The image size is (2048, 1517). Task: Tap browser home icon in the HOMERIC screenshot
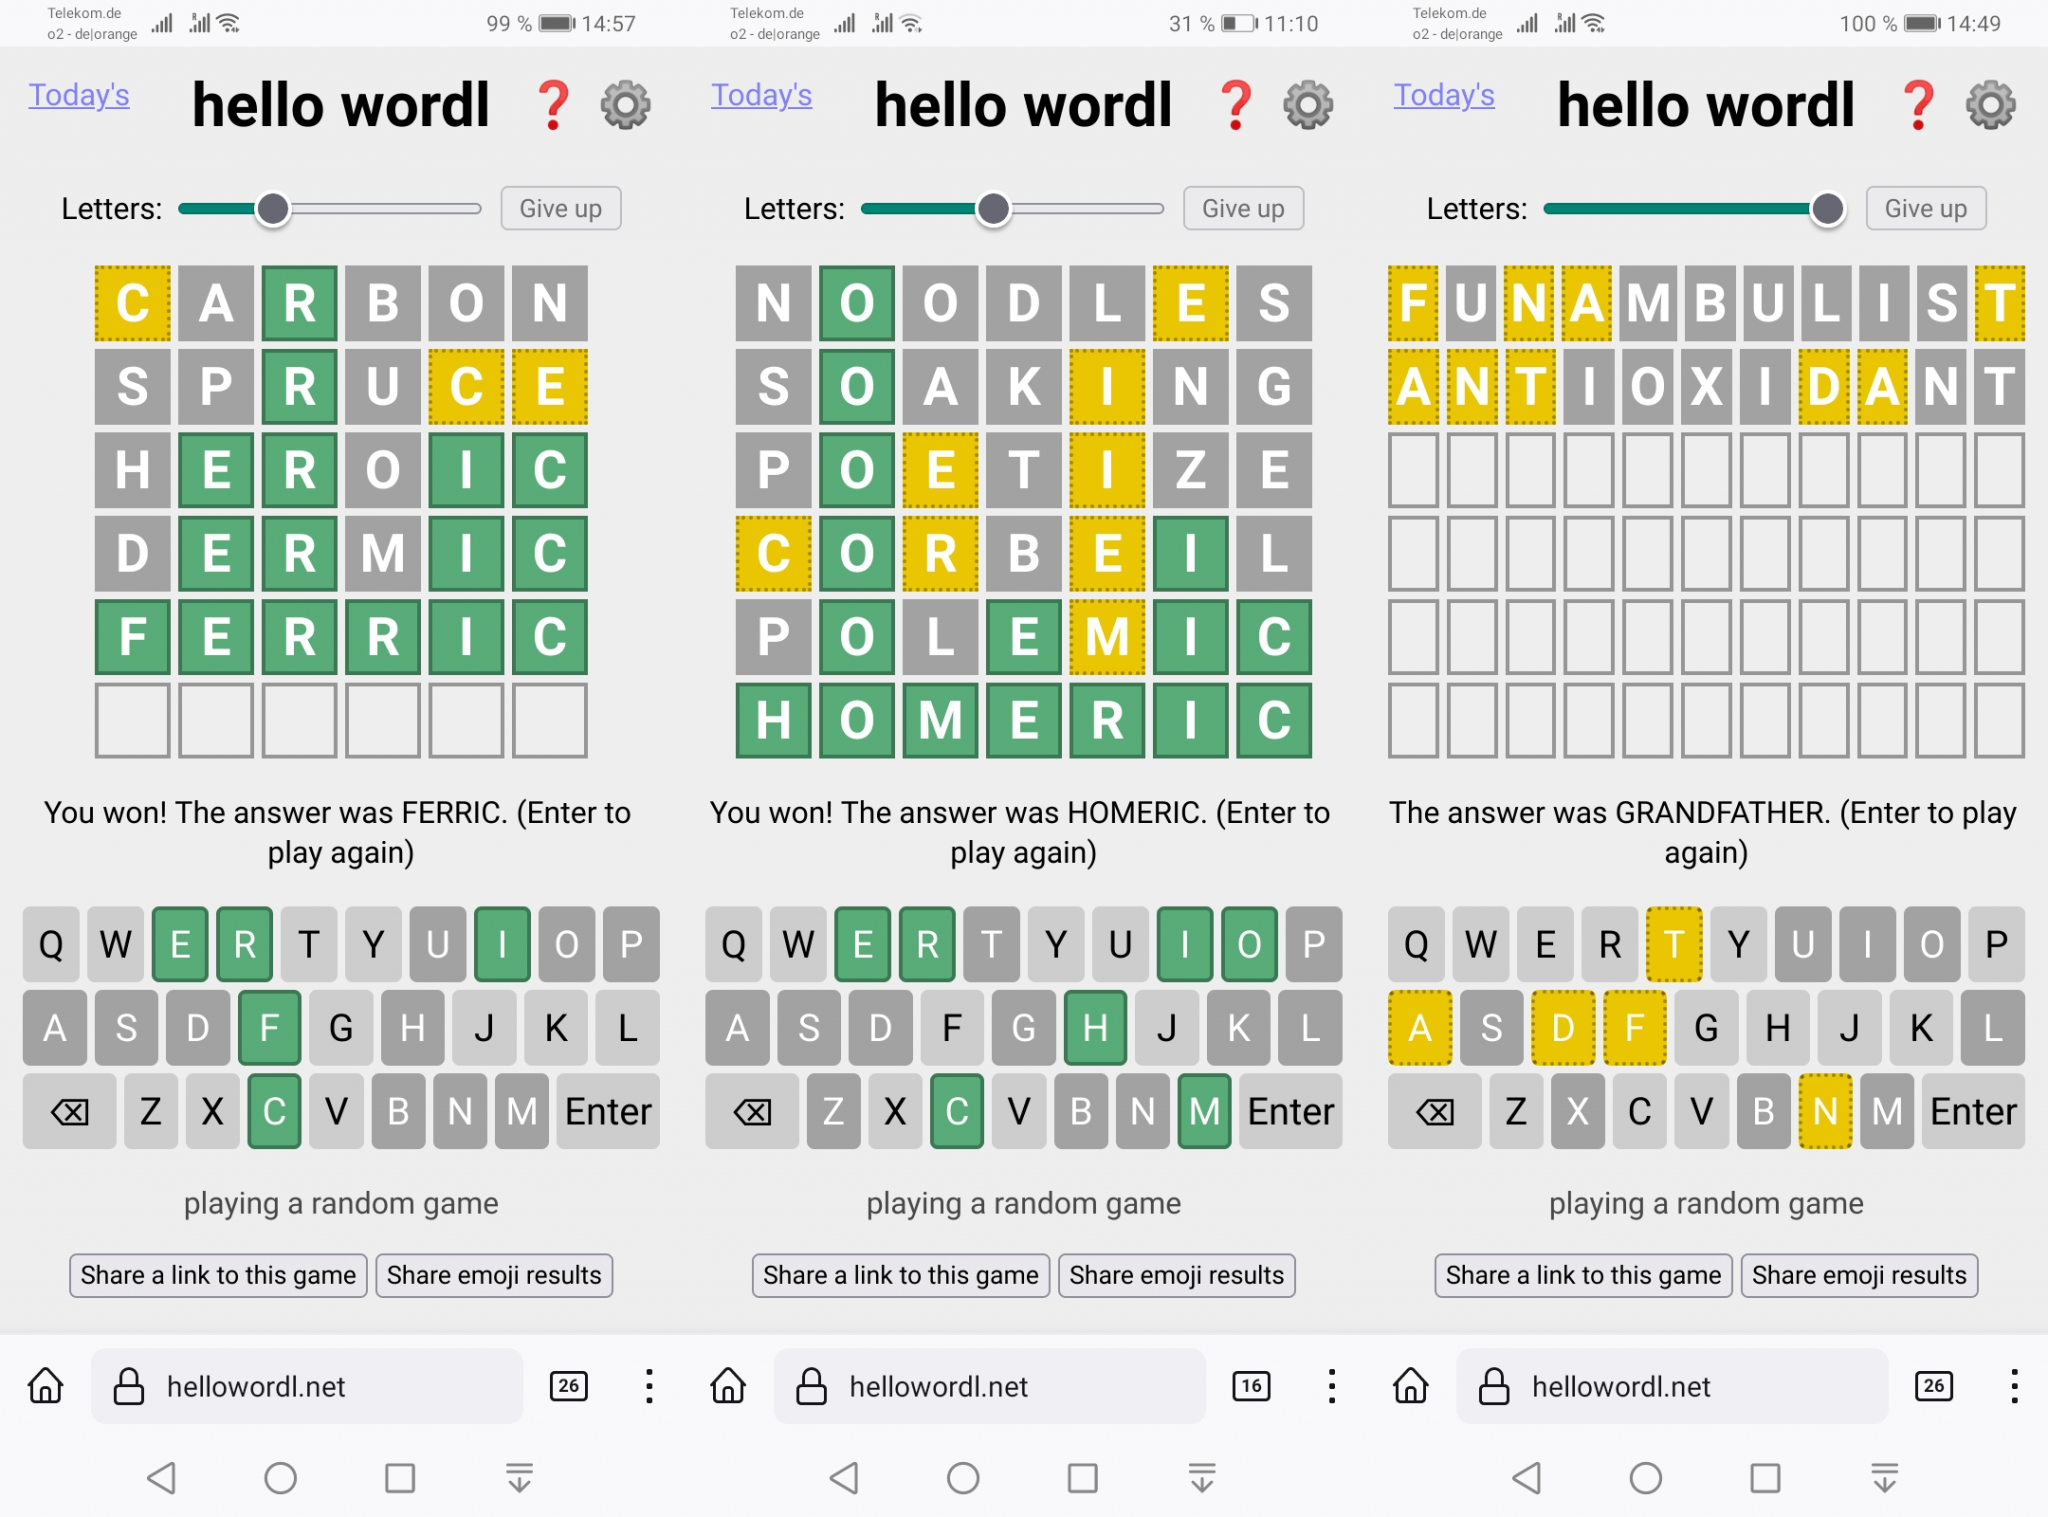728,1386
